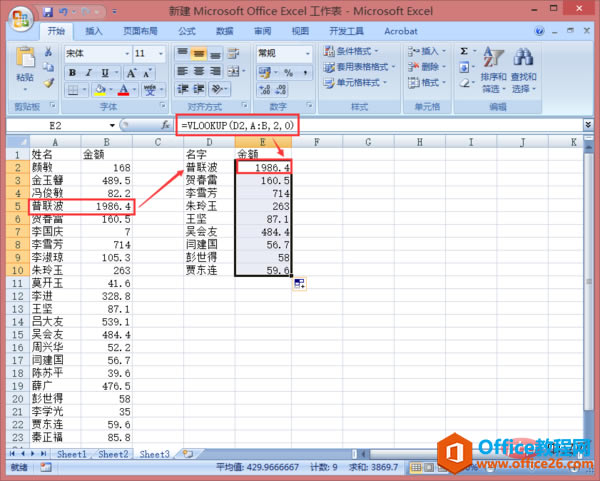Switch to the 插入 ribbon tab
Image resolution: width=600 pixels, height=481 pixels.
[x=94, y=31]
